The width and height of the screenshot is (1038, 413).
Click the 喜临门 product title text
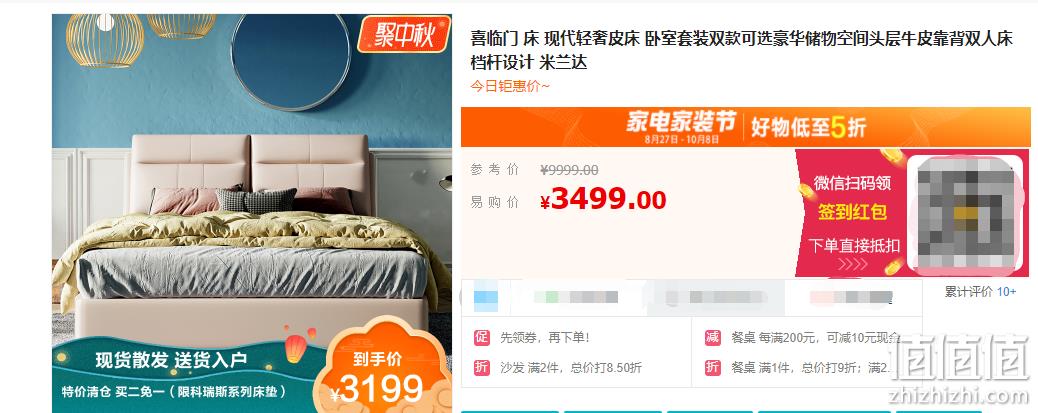click(x=741, y=50)
